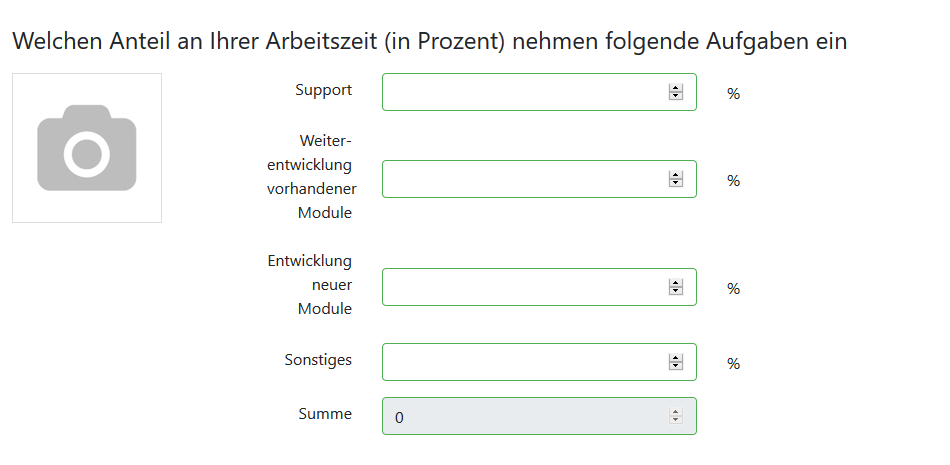Click the Arbeitszeit question heading
Viewport: 950px width, 465px height.
pos(430,41)
